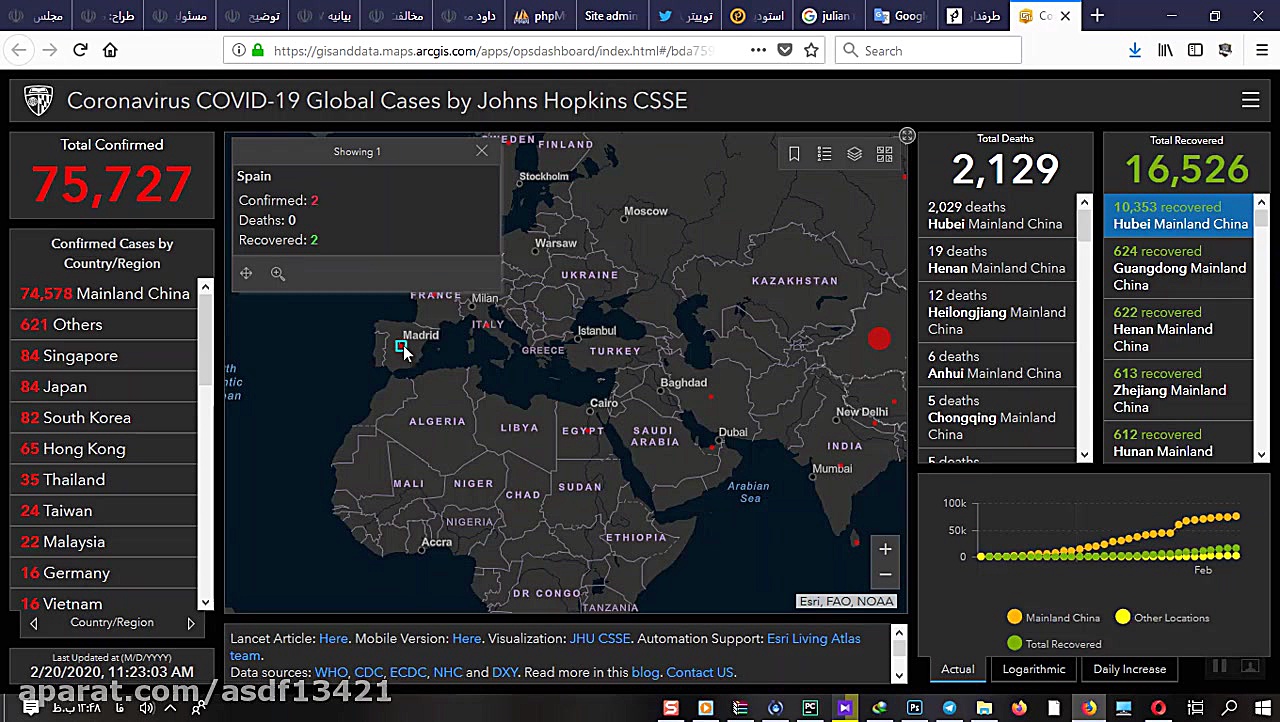1280x722 pixels.
Task: Go to next Country/Region list arrow
Action: point(191,623)
